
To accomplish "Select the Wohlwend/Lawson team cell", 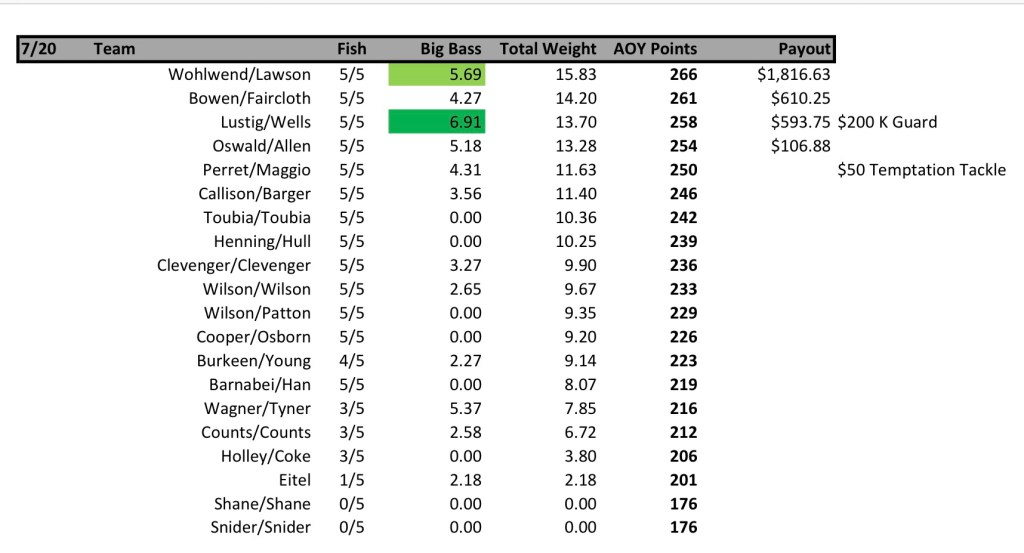I will (239, 74).
